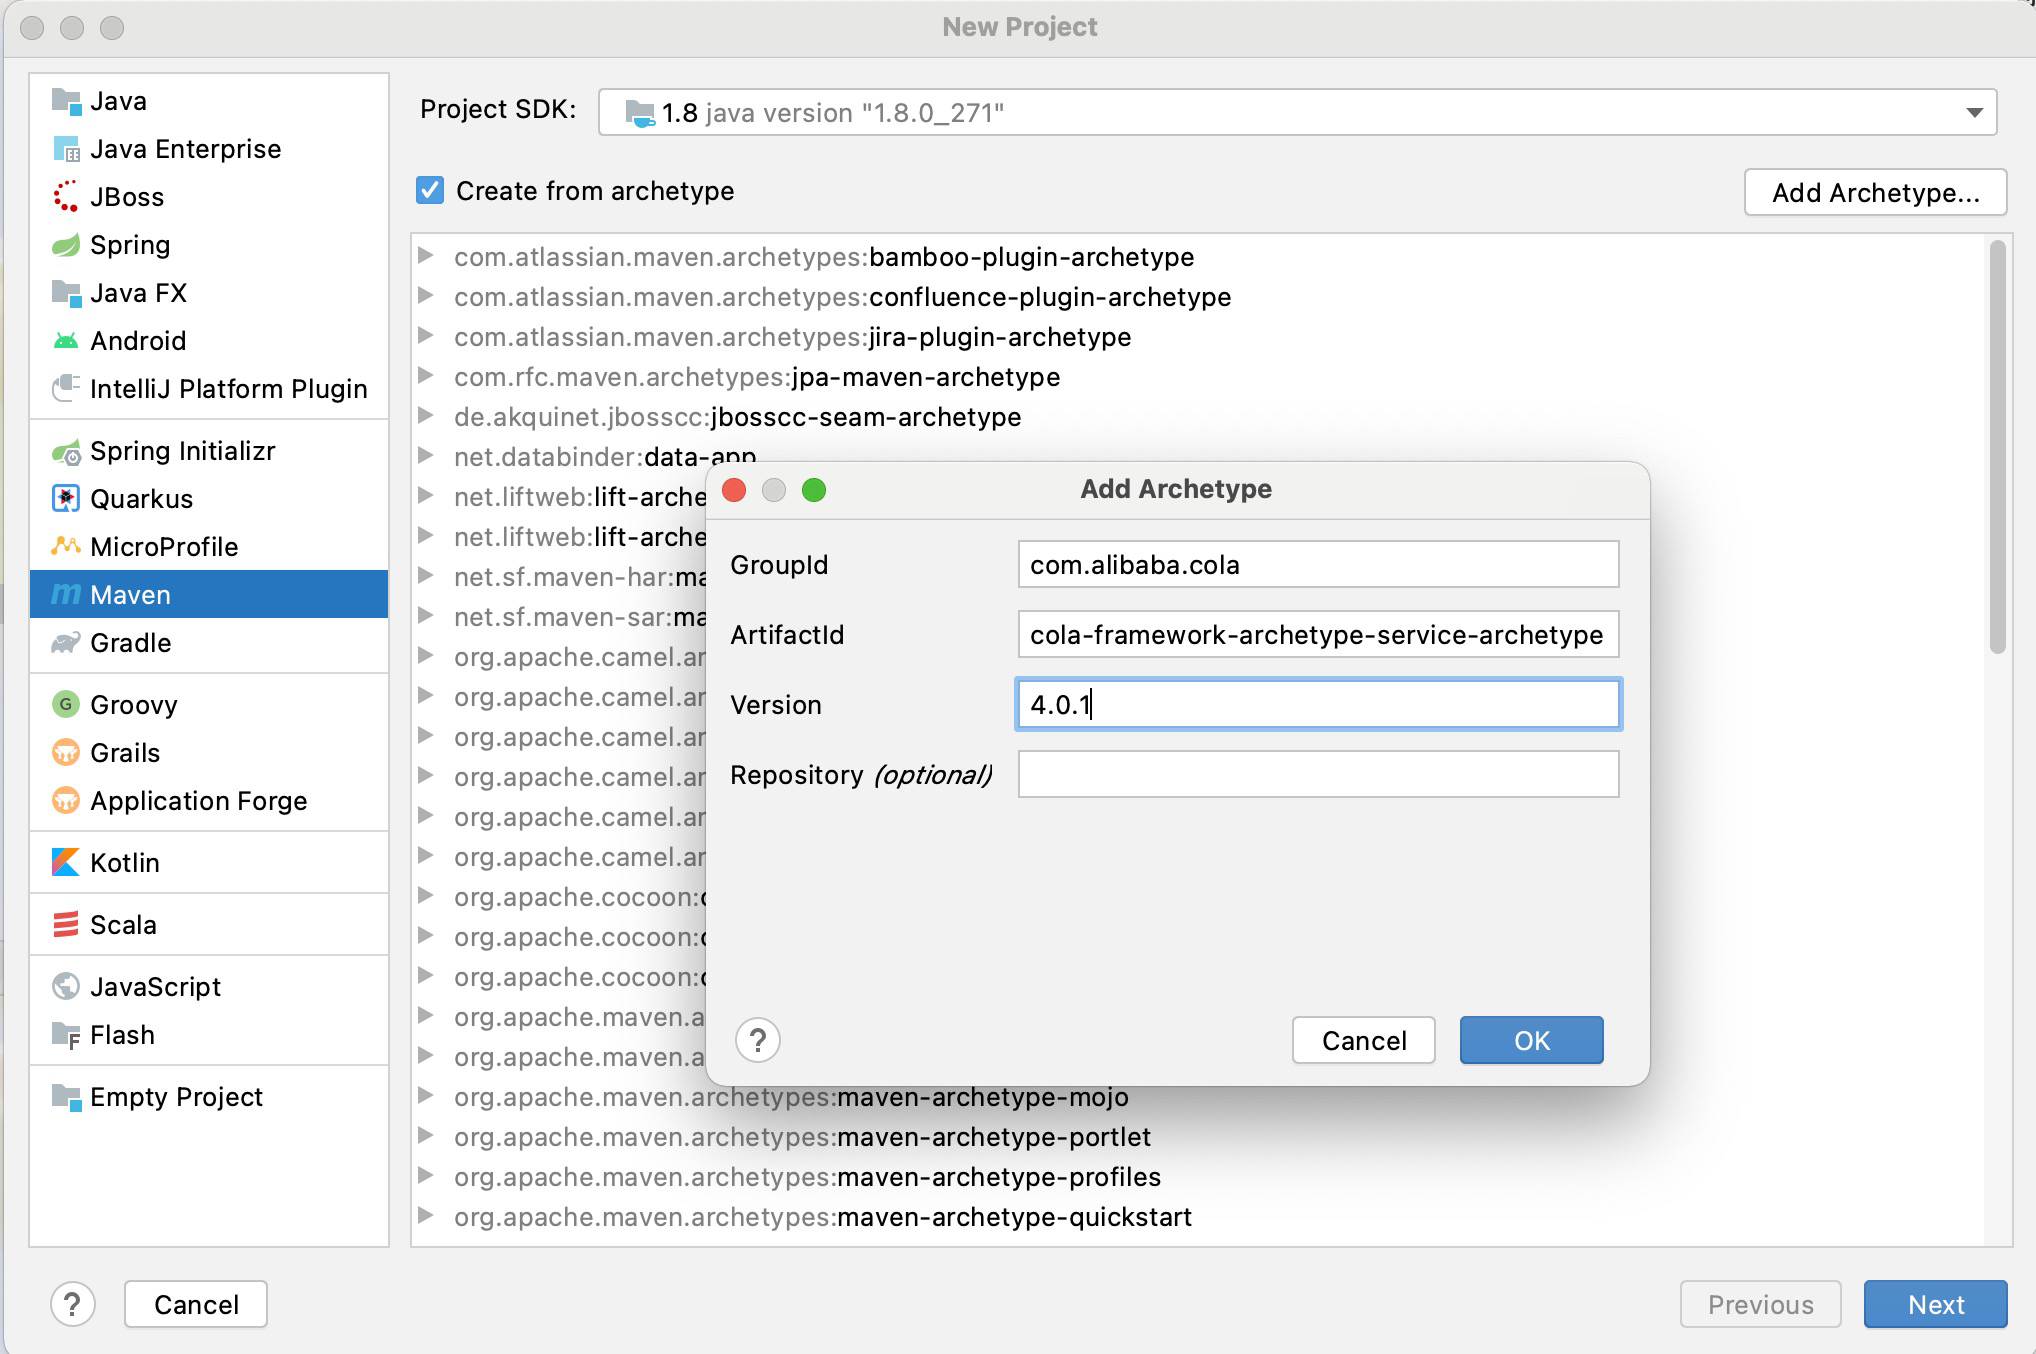2036x1354 pixels.
Task: Click the Previous button
Action: pos(1761,1304)
